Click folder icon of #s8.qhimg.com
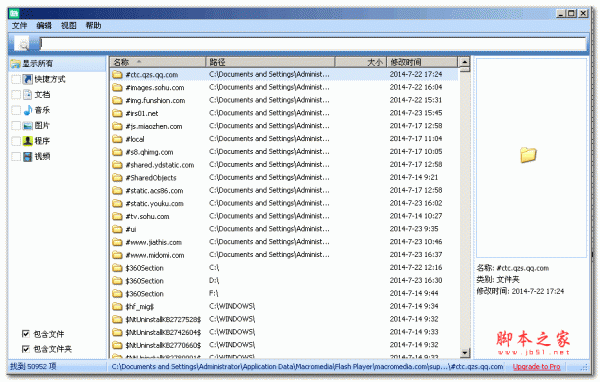 (117, 152)
